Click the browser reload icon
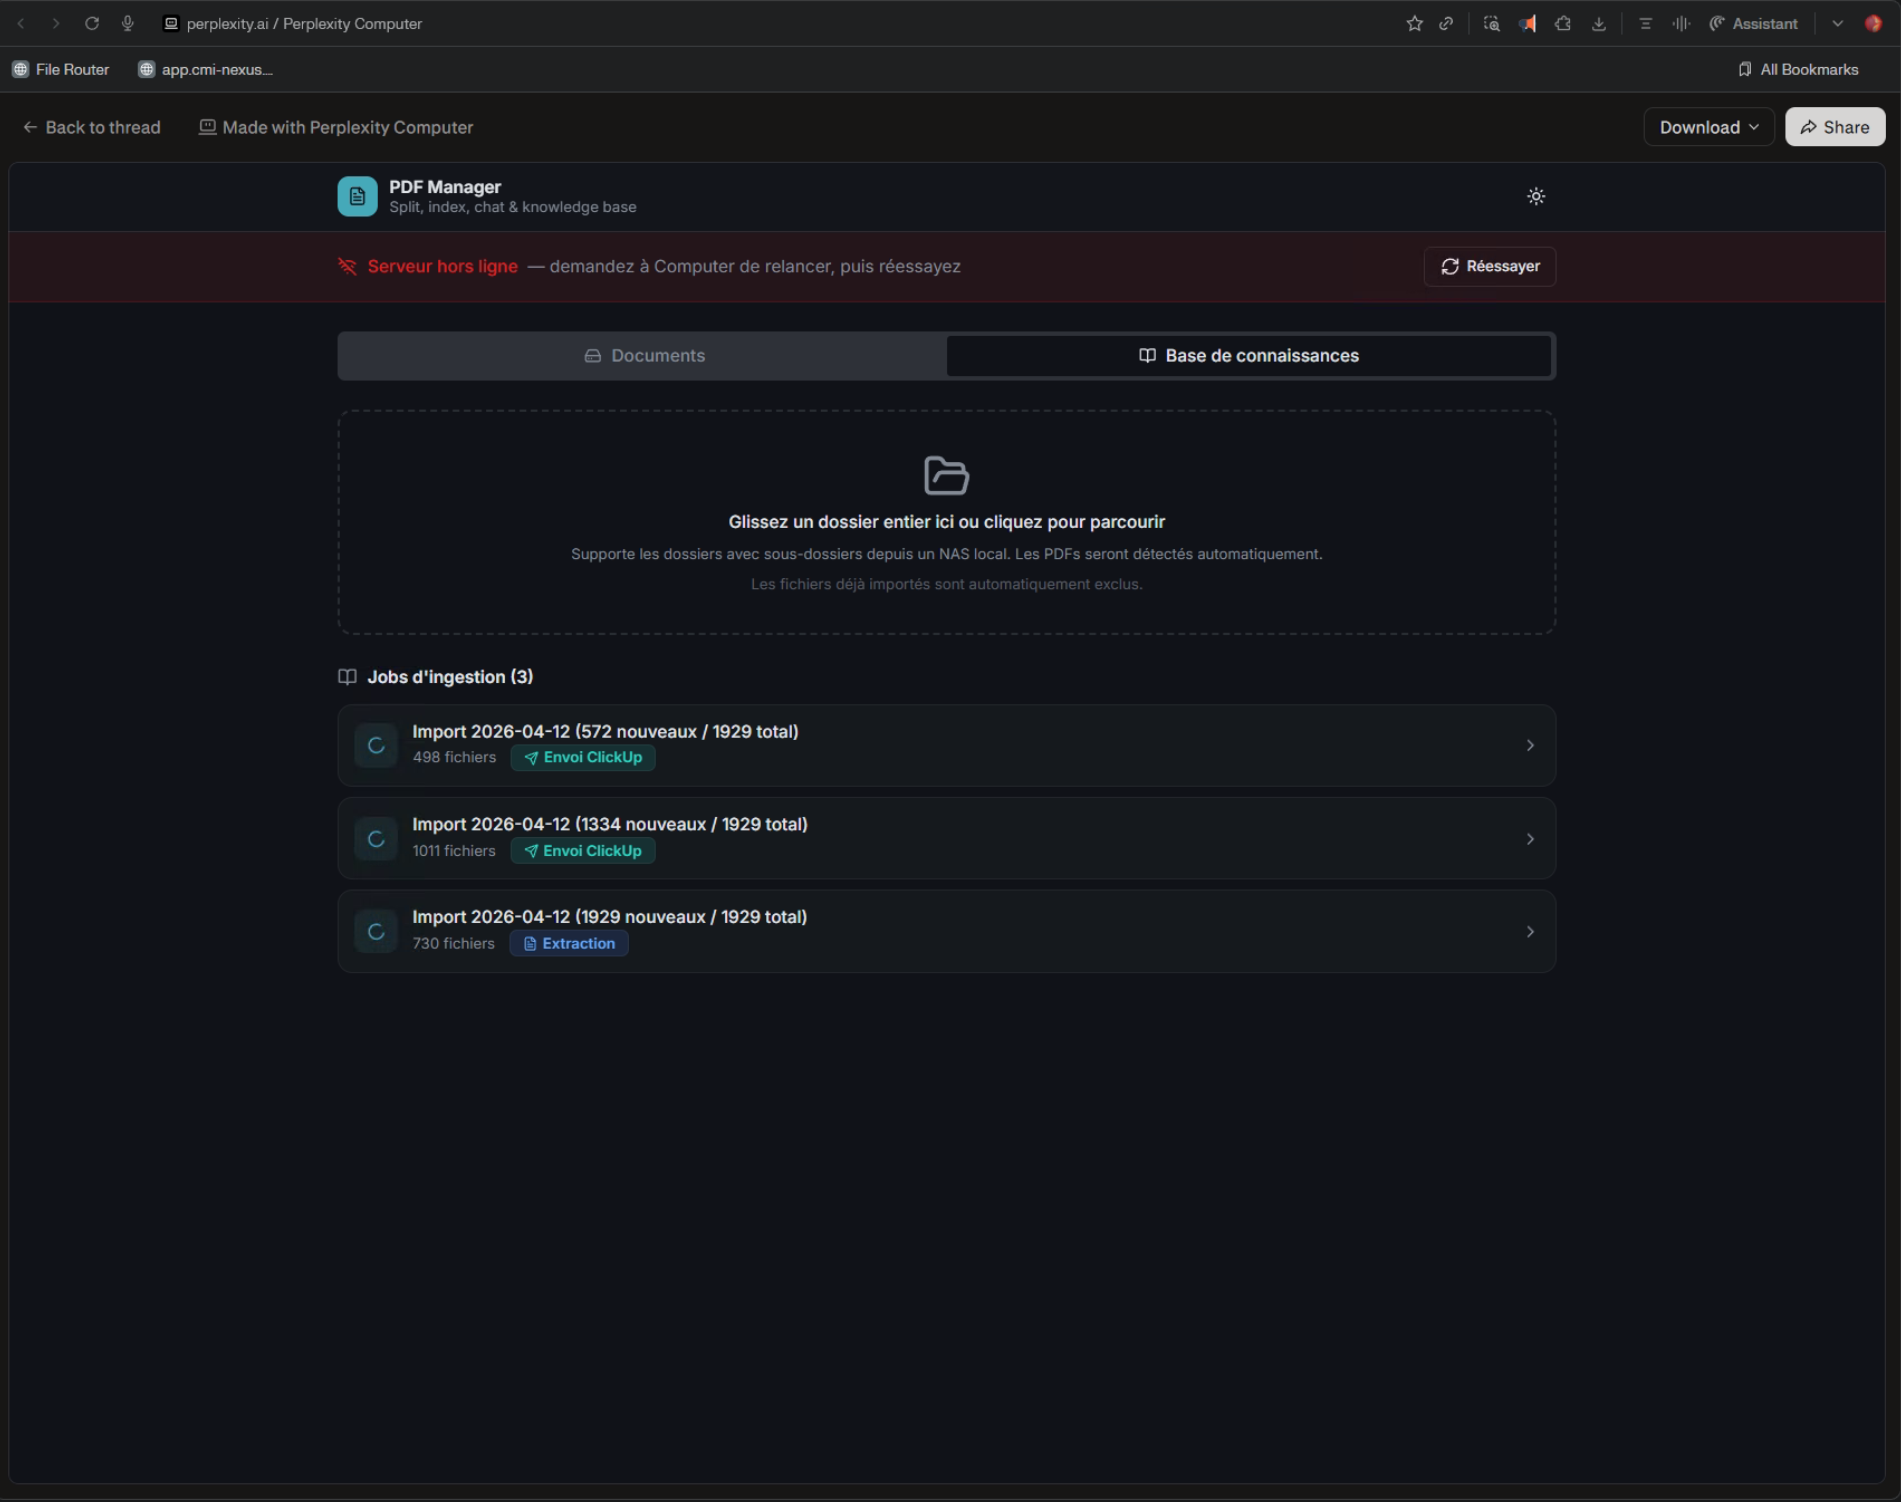This screenshot has width=1901, height=1502. point(92,23)
